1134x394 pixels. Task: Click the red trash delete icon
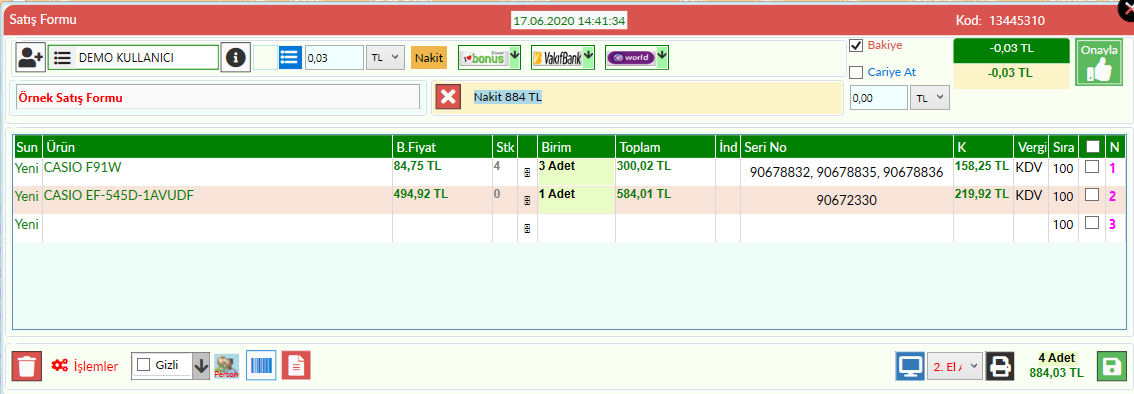point(27,366)
